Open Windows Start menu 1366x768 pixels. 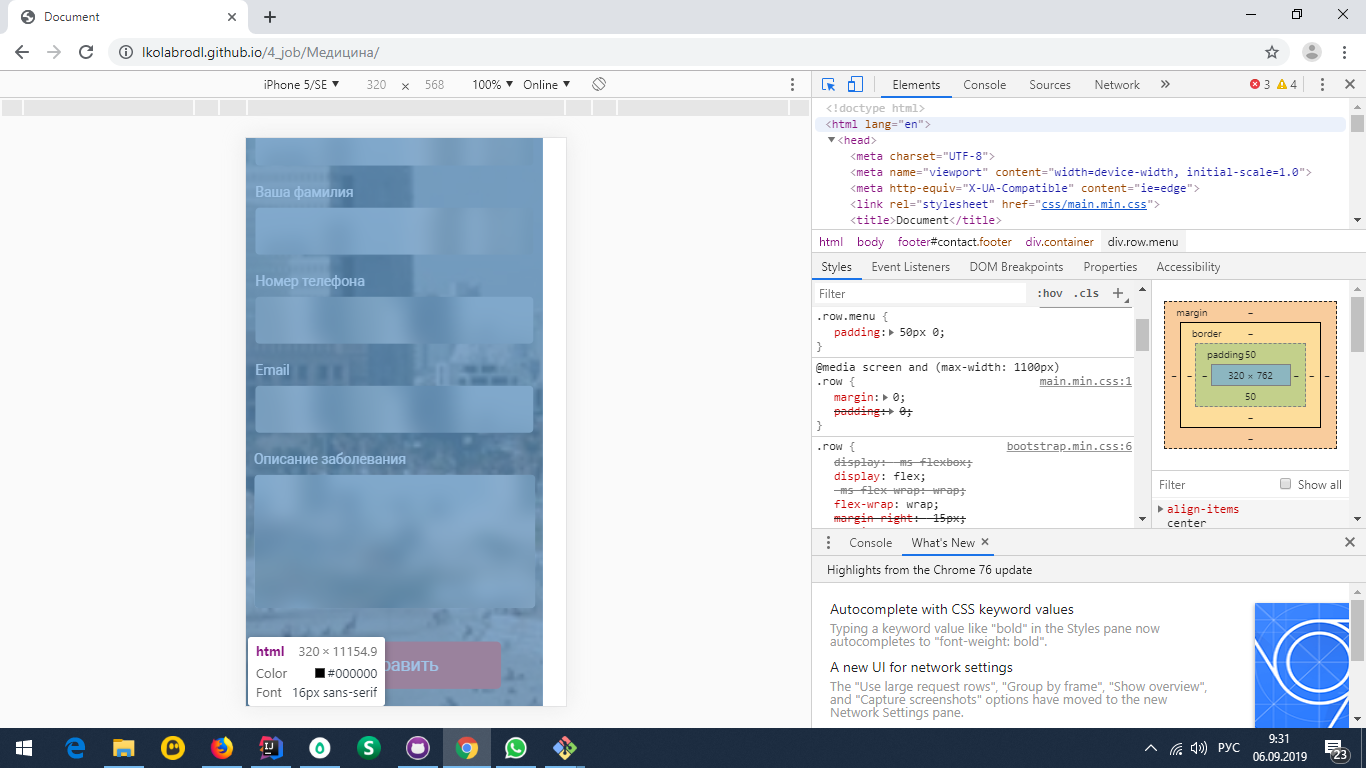23,748
